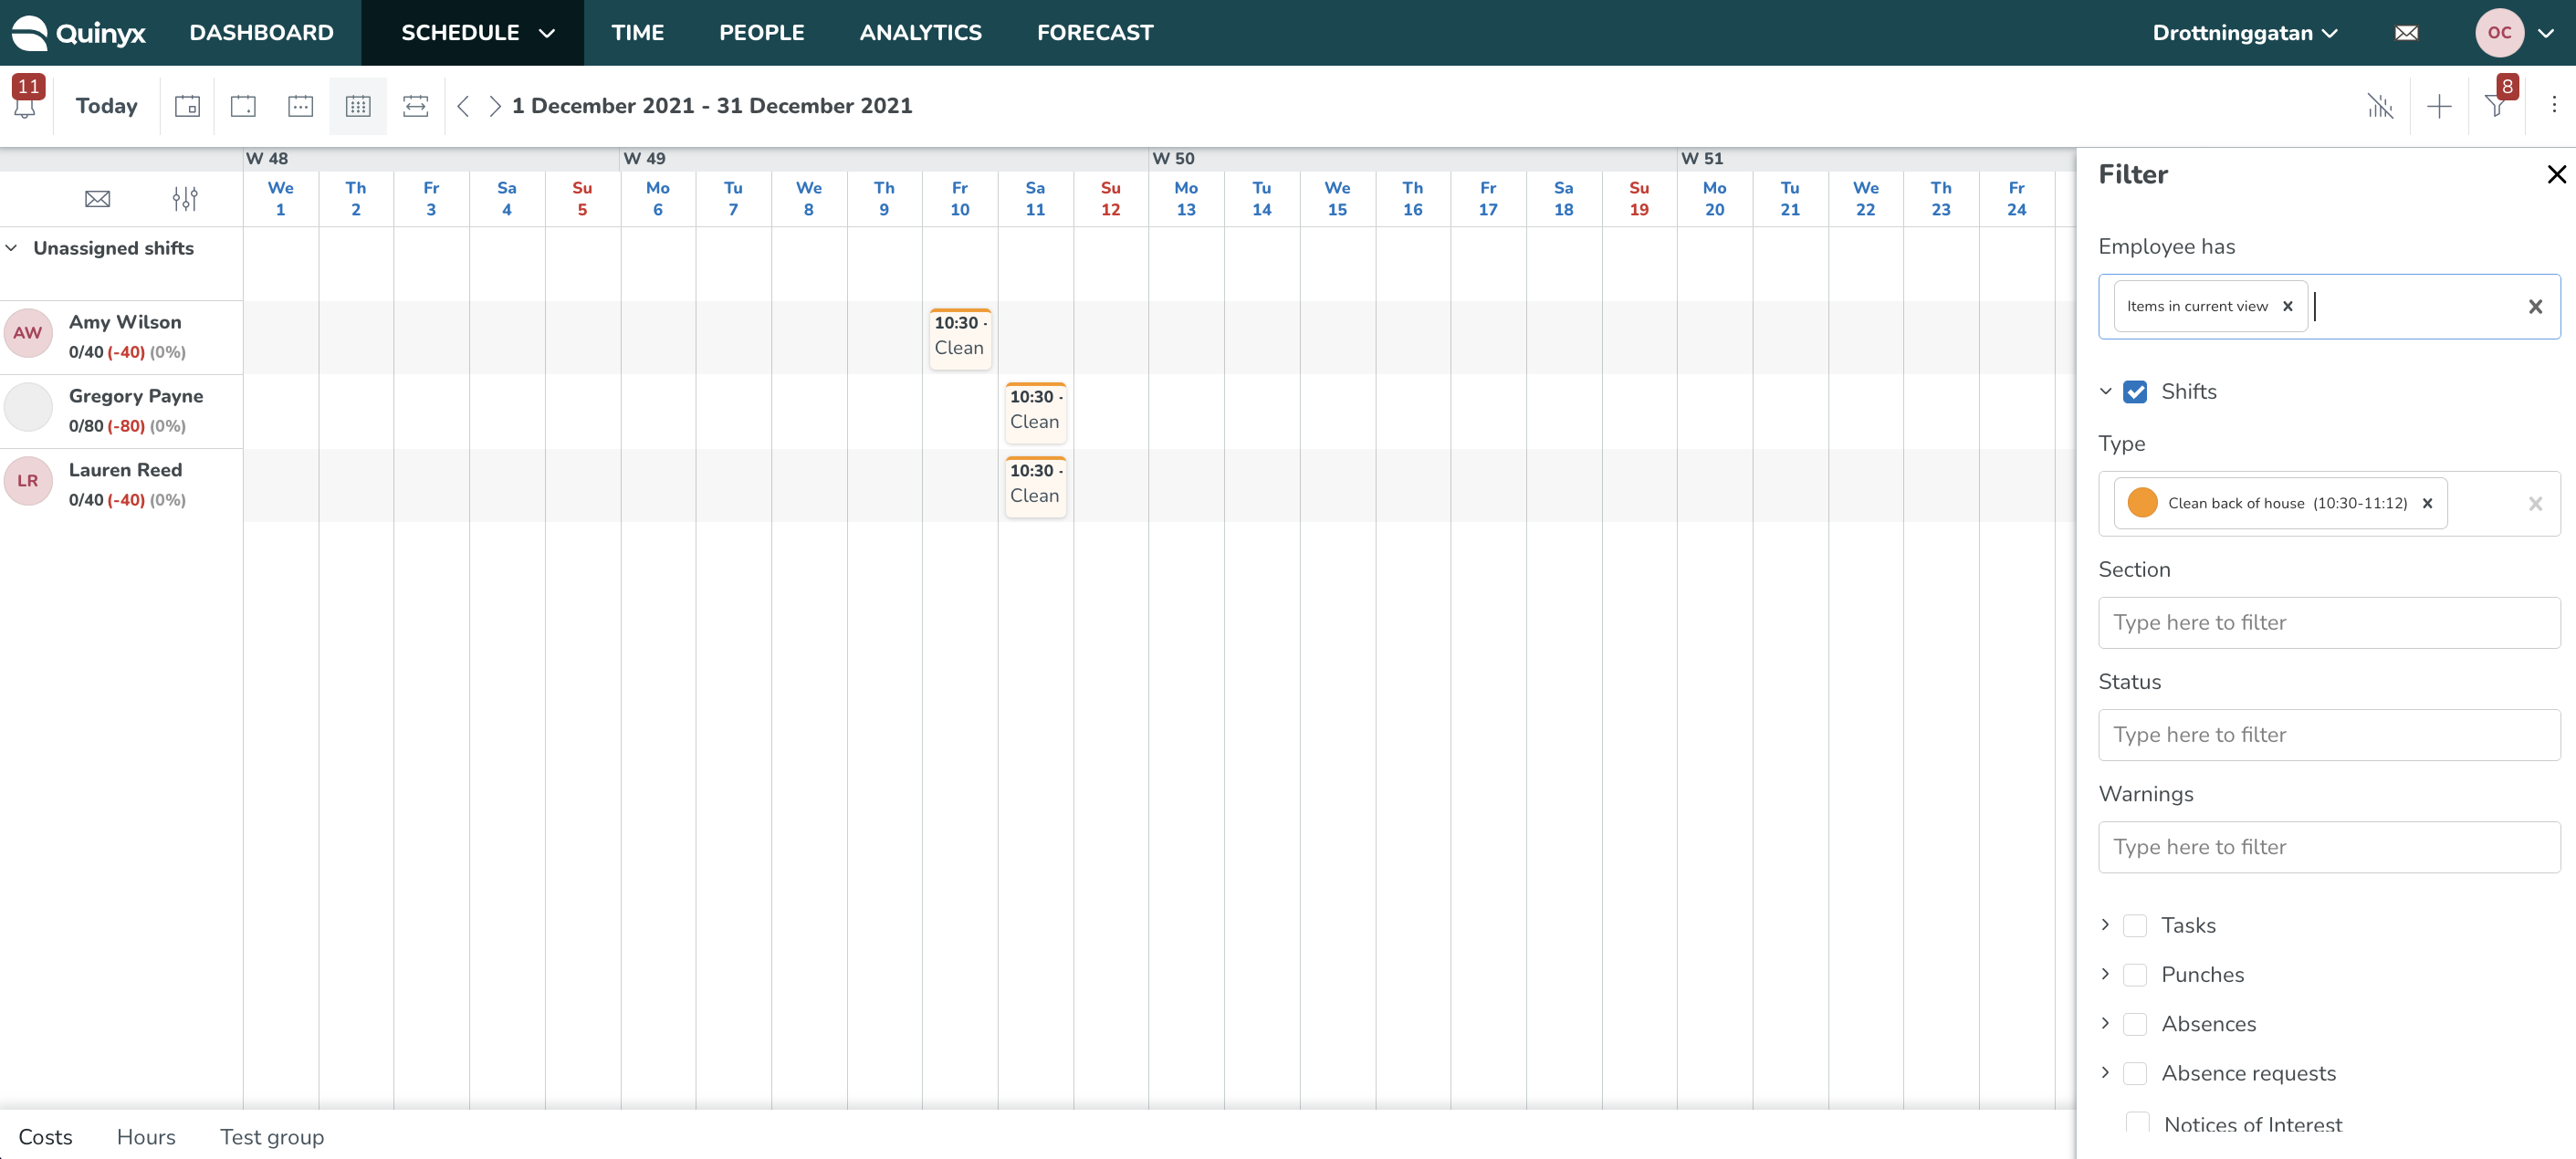2576x1159 pixels.
Task: Open the Dashboard tab
Action: 262,33
